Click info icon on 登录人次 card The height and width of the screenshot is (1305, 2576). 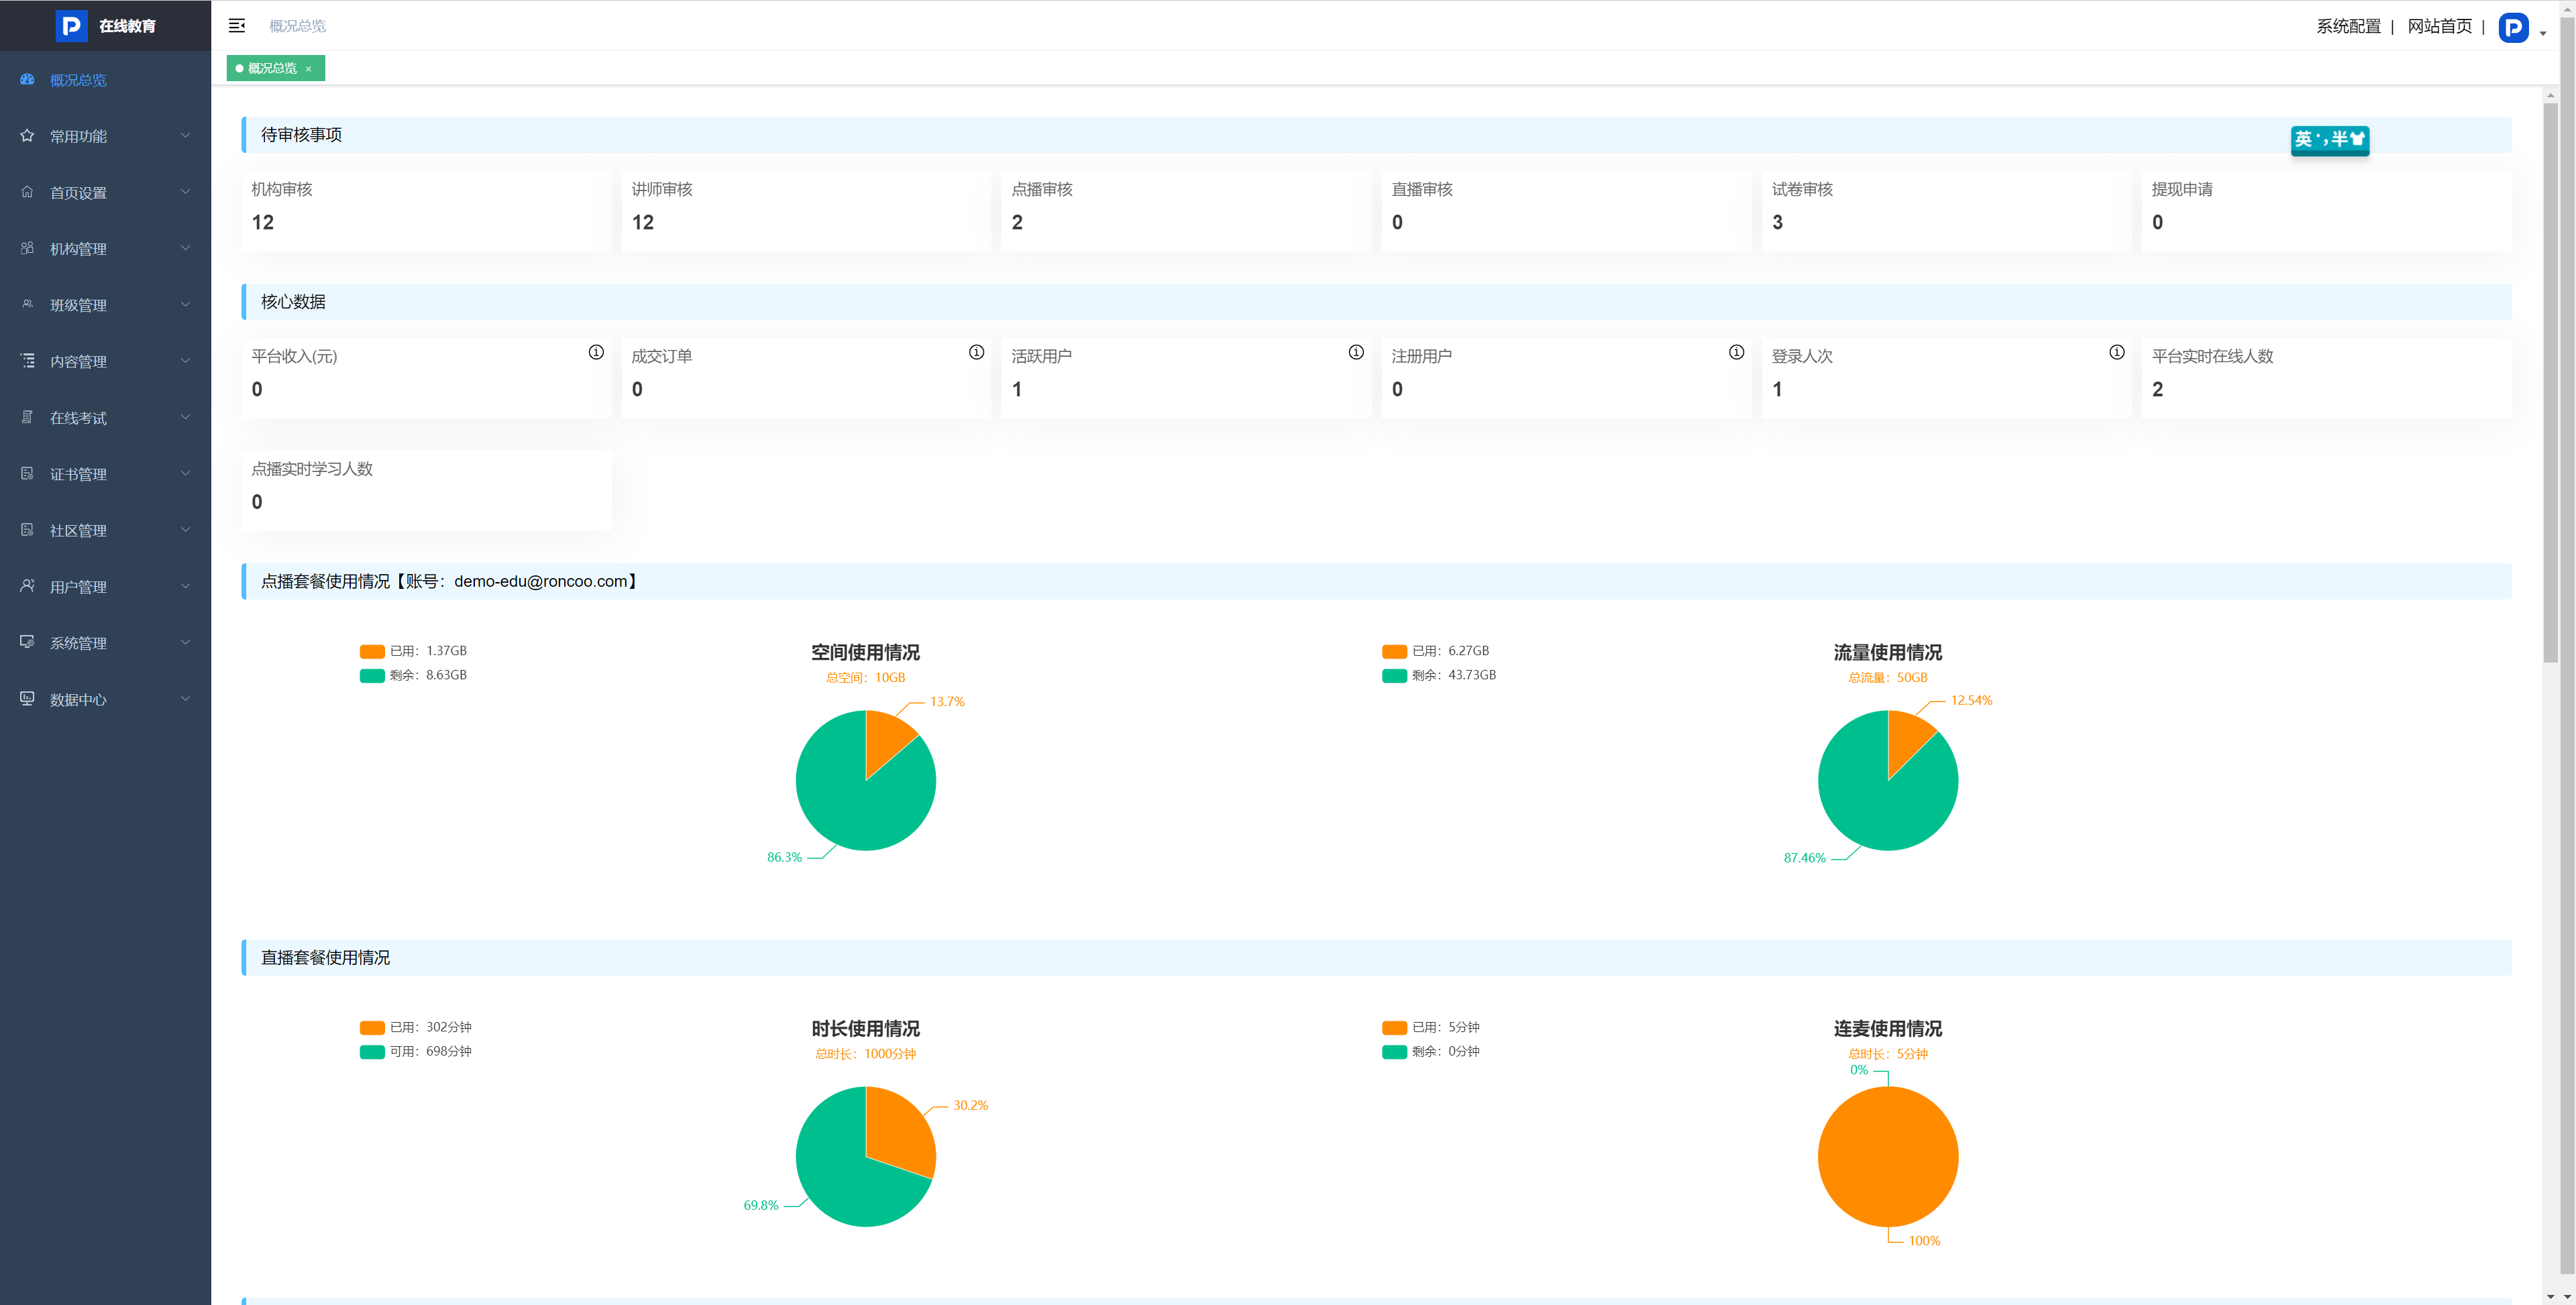(x=2116, y=352)
